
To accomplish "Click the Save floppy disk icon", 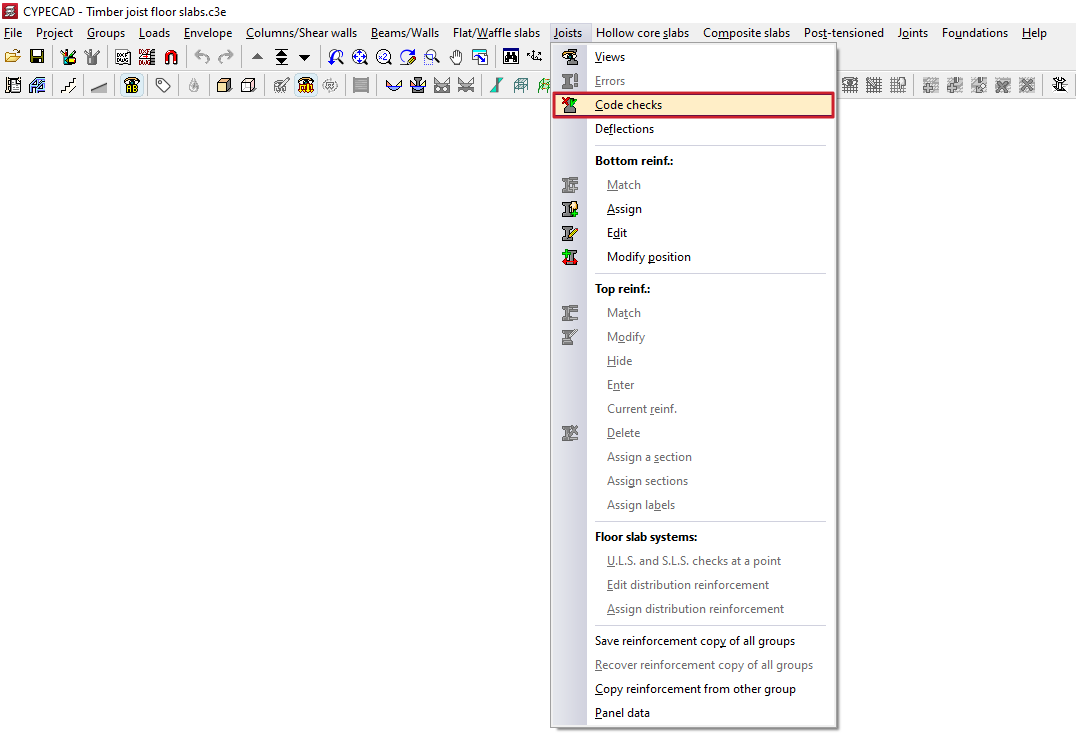I will (x=37, y=57).
